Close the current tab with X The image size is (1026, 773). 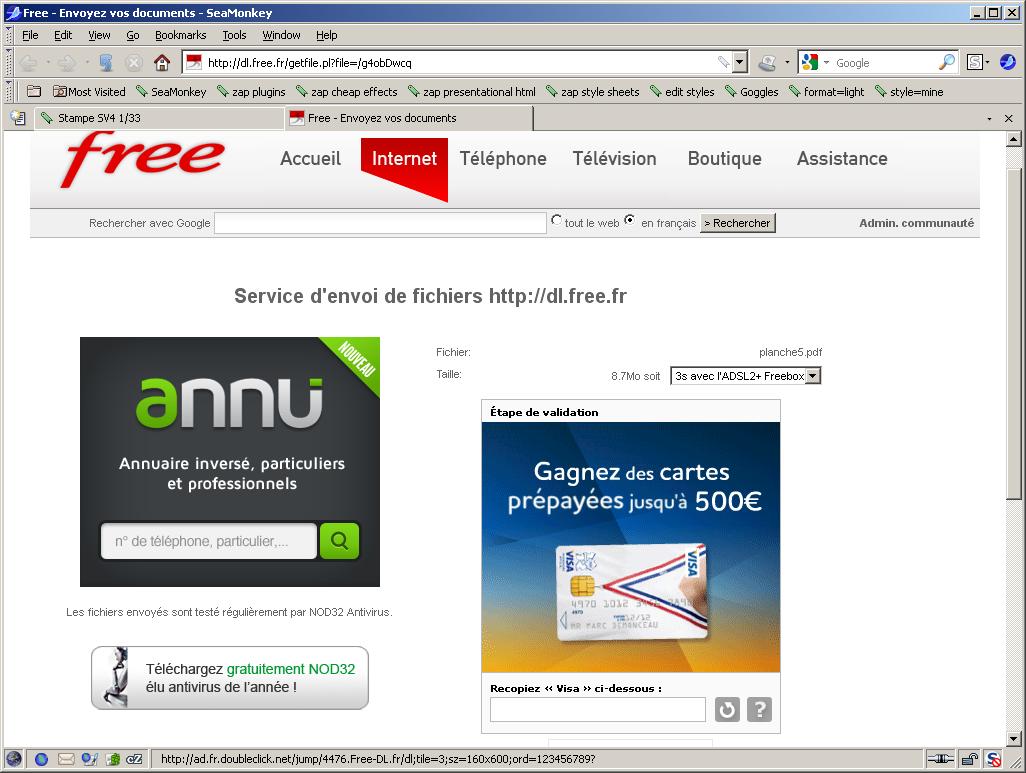click(1008, 118)
